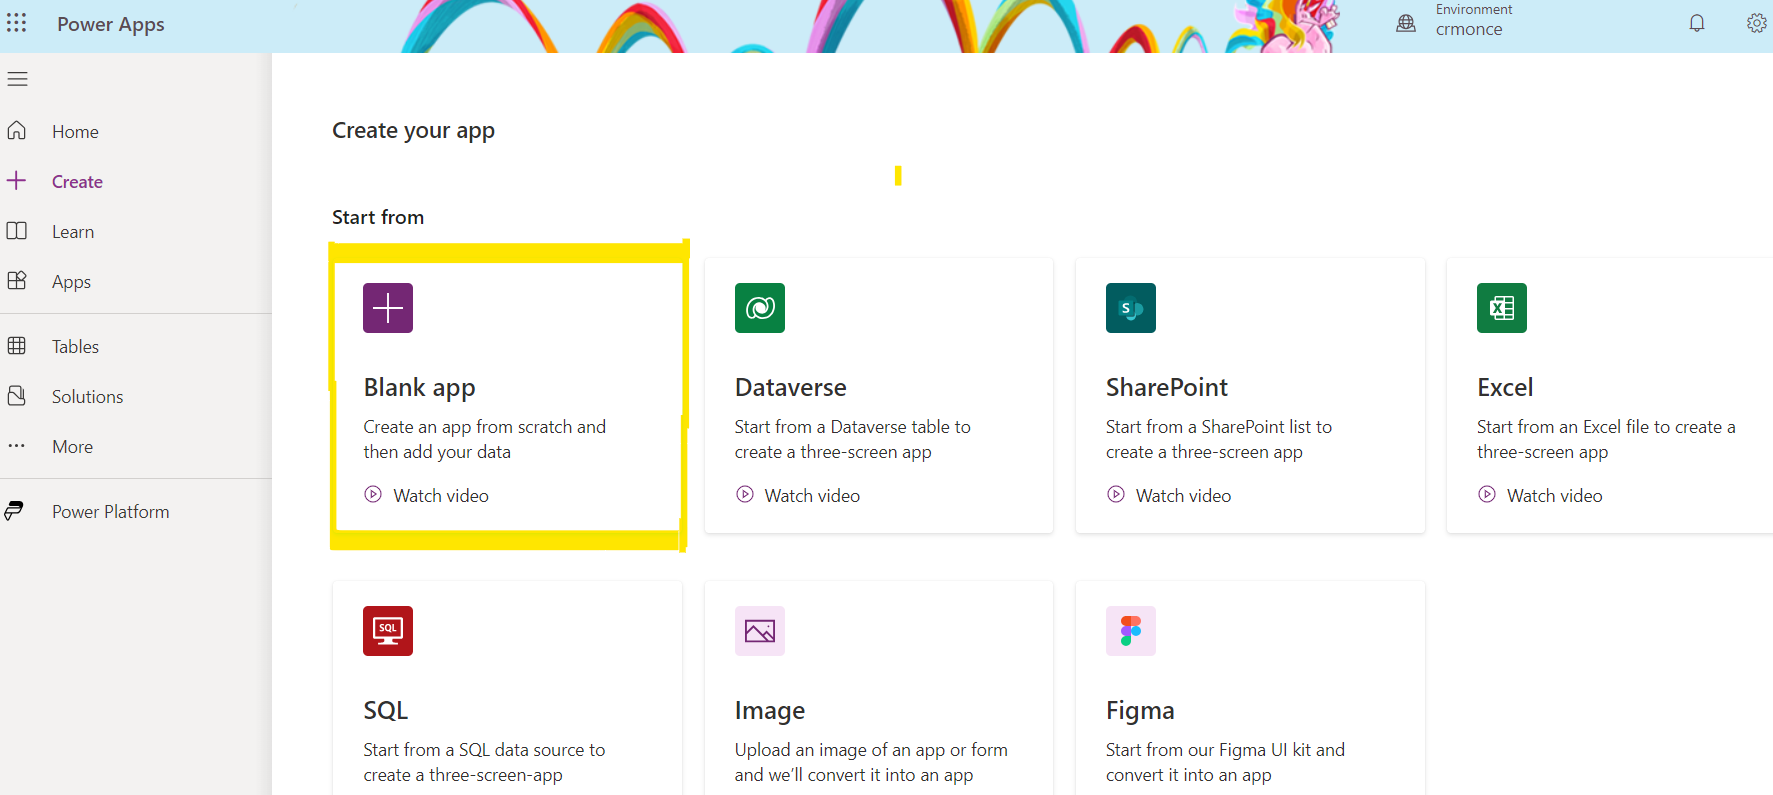Click 'Create an app from scratch' description
Viewport: 1773px width, 795px height.
click(x=484, y=439)
